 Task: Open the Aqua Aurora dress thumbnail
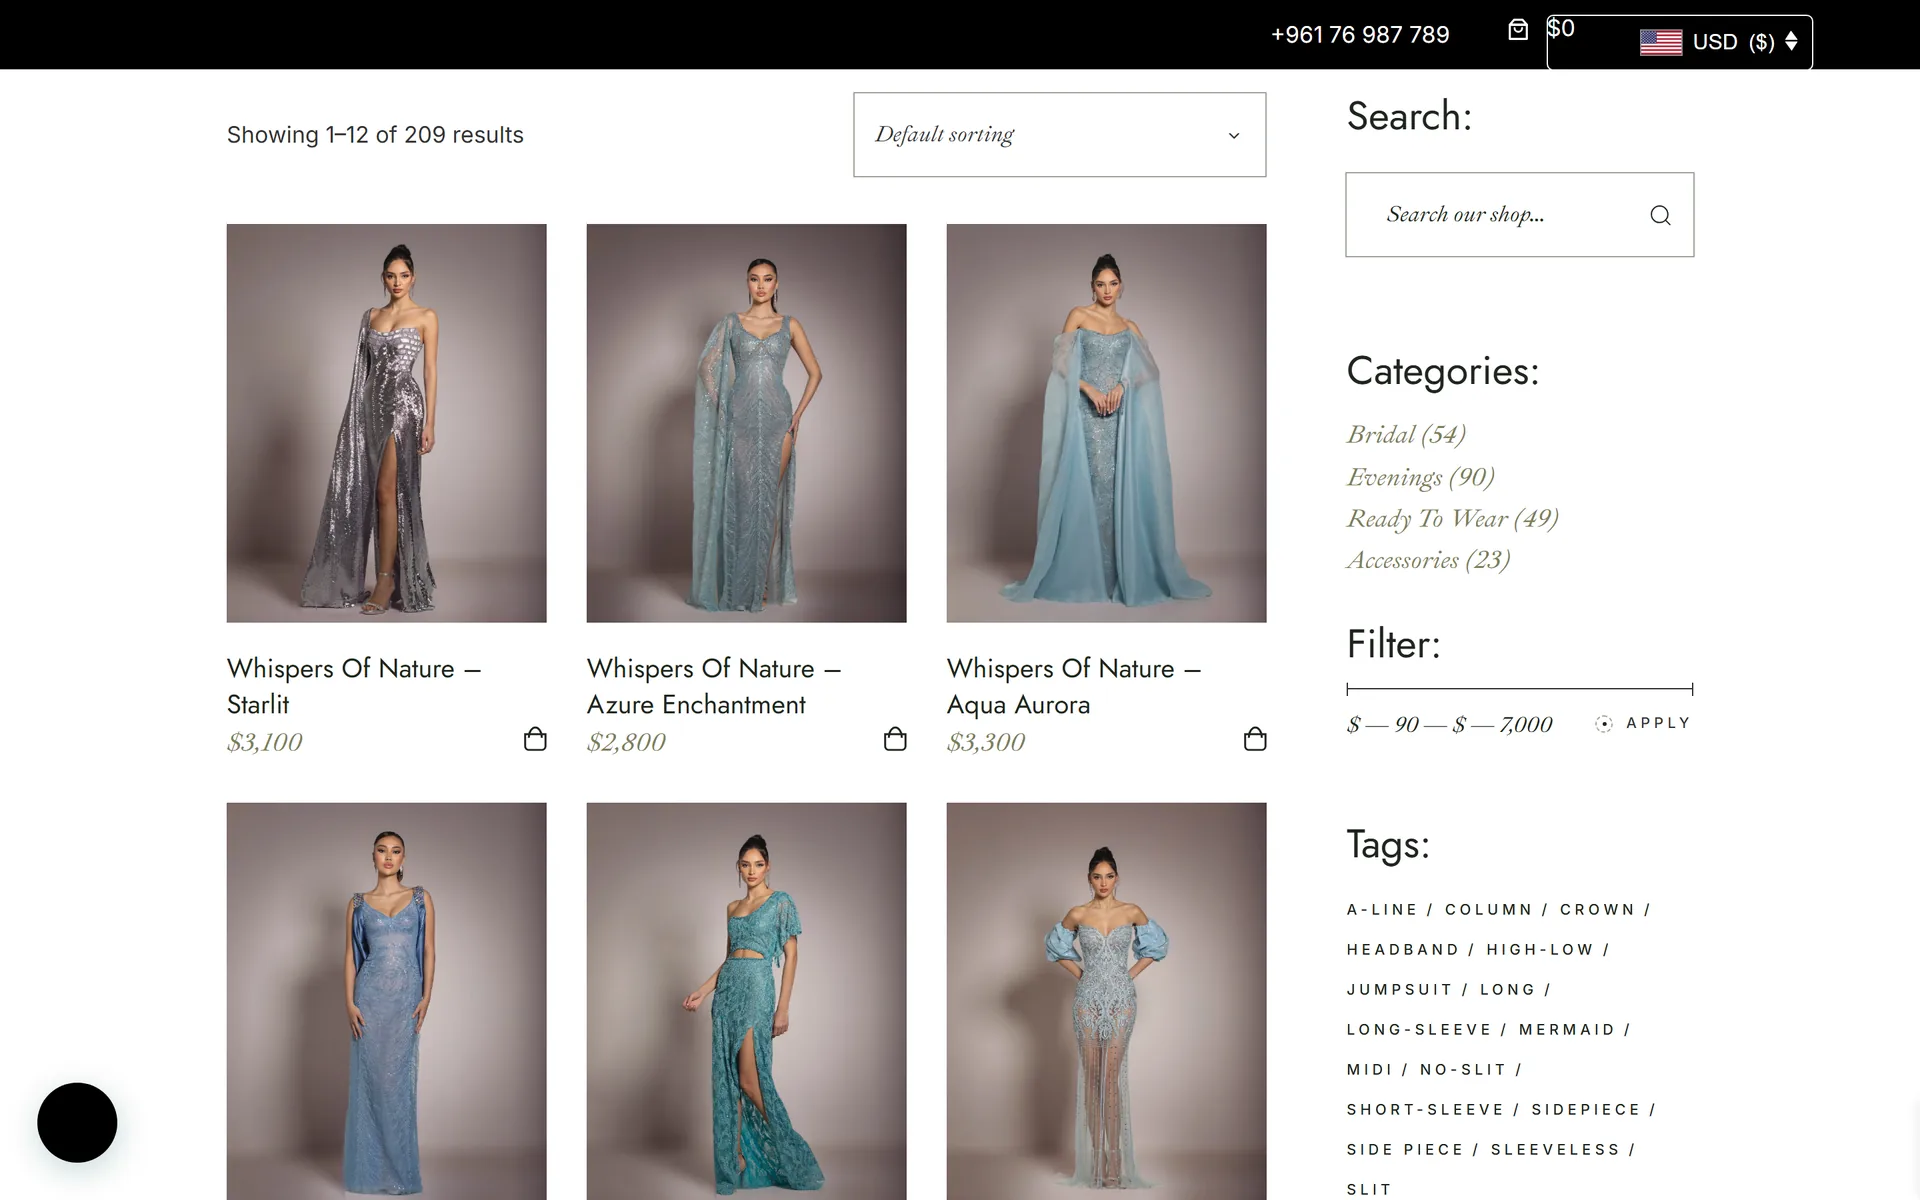[1106, 423]
